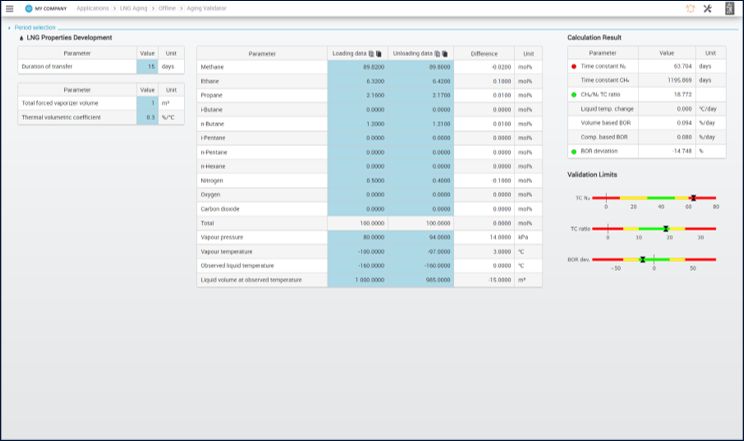Open the hamburger main menu

click(x=9, y=9)
